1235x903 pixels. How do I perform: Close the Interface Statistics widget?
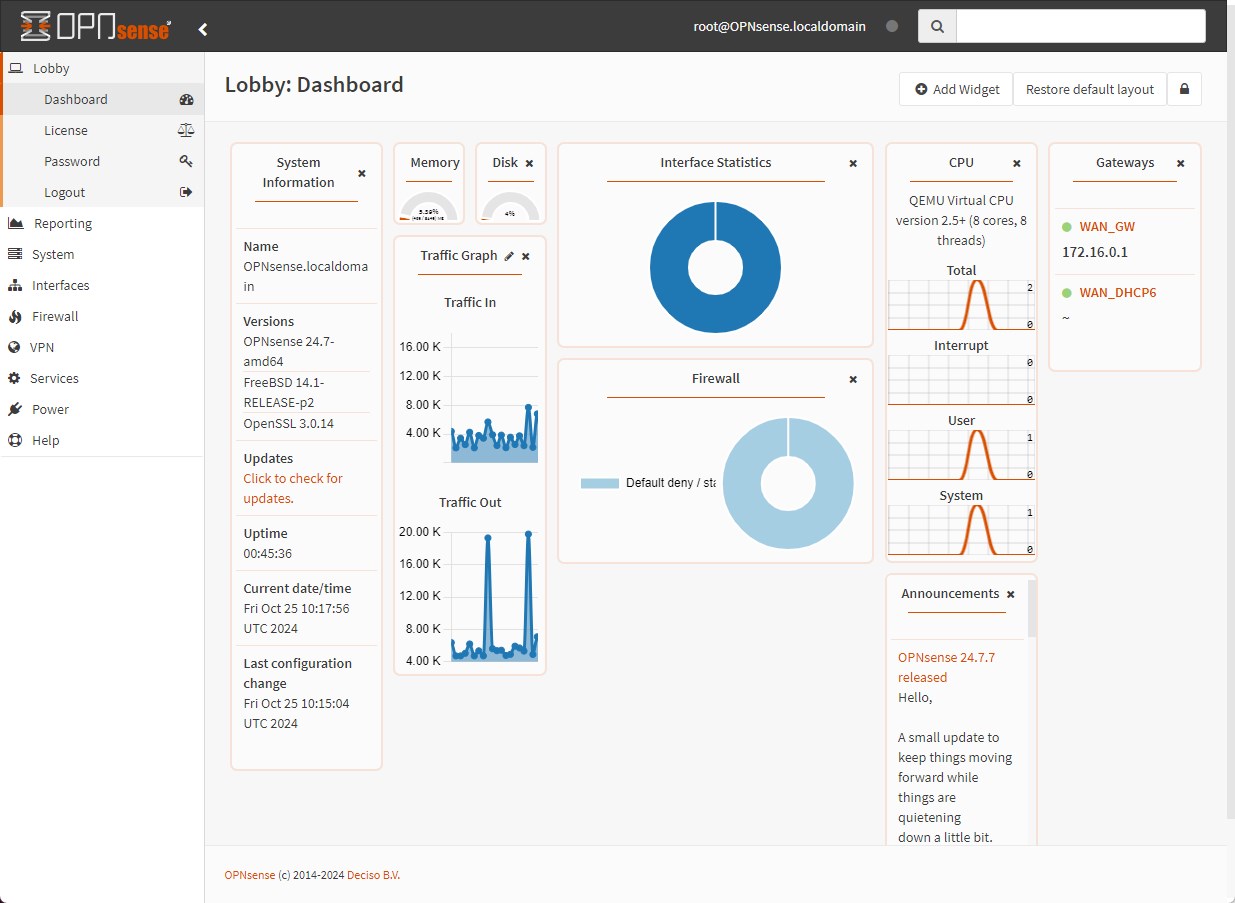[853, 163]
